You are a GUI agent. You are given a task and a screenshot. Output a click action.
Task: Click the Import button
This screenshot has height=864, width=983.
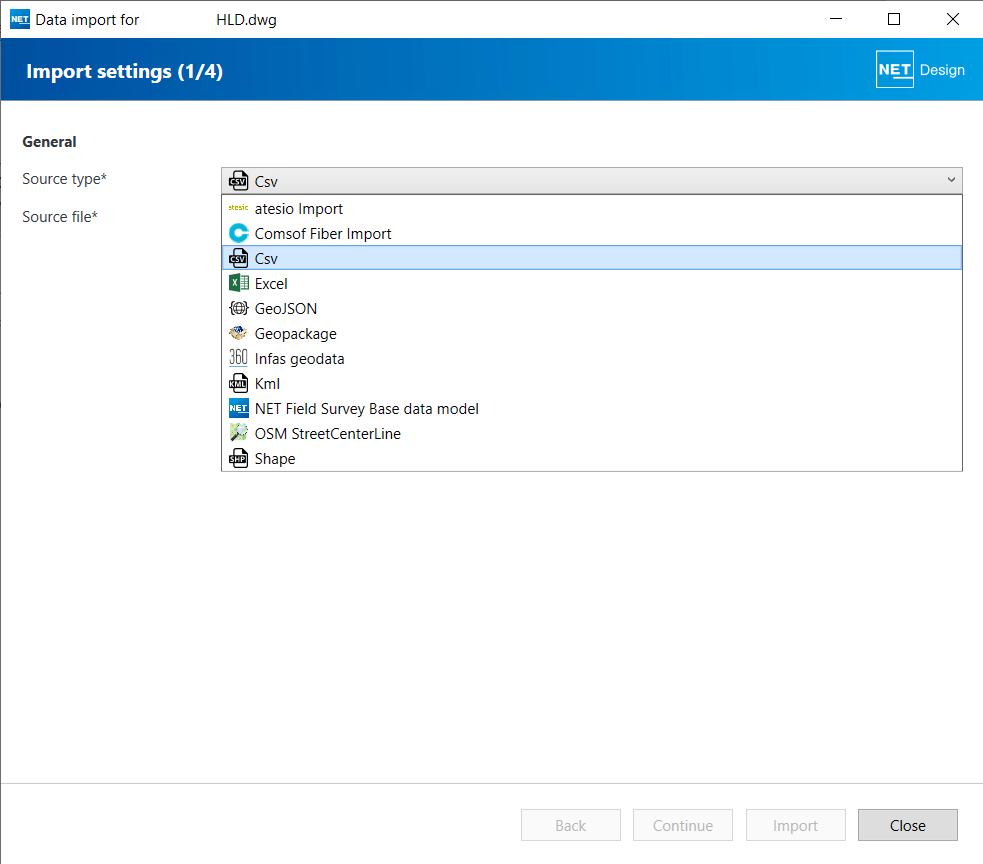795,825
